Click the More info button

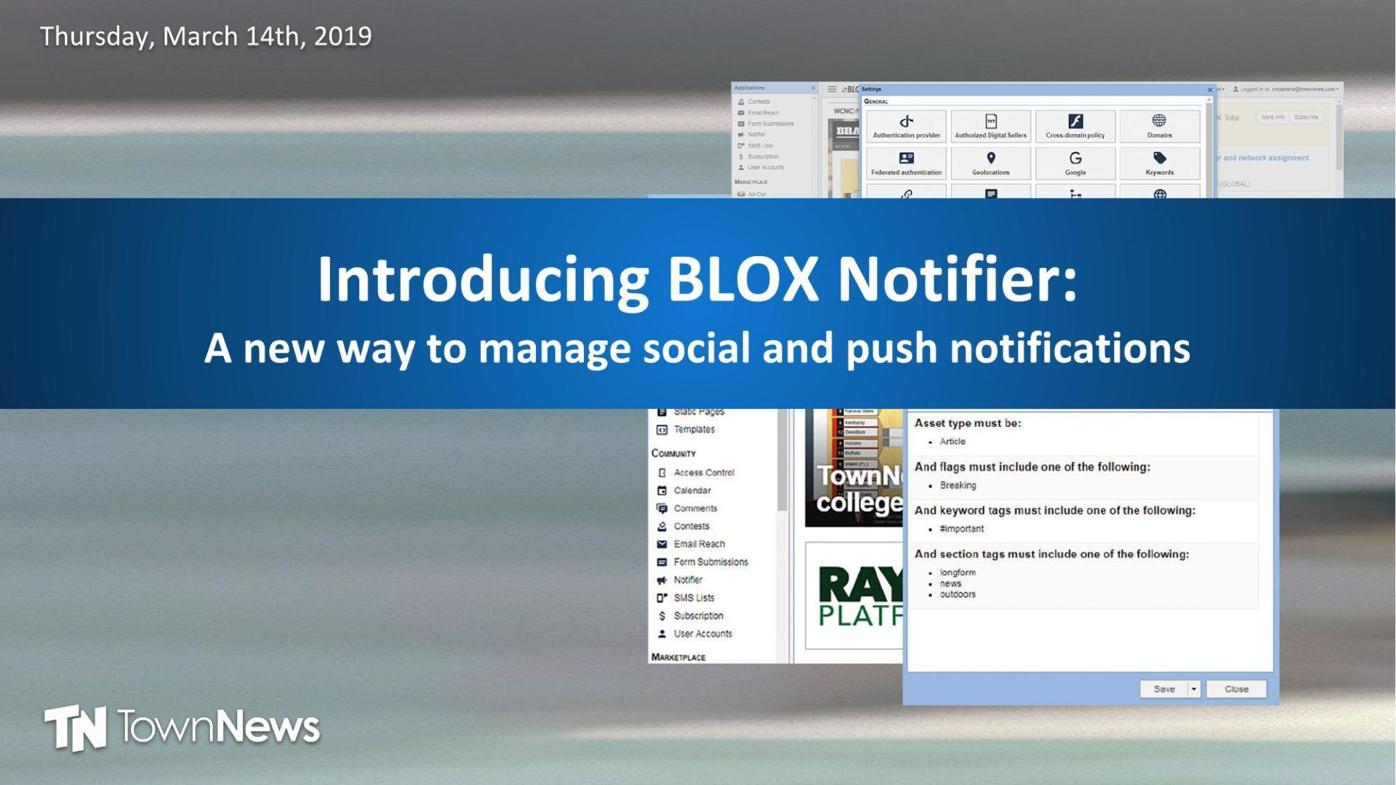coord(1272,117)
